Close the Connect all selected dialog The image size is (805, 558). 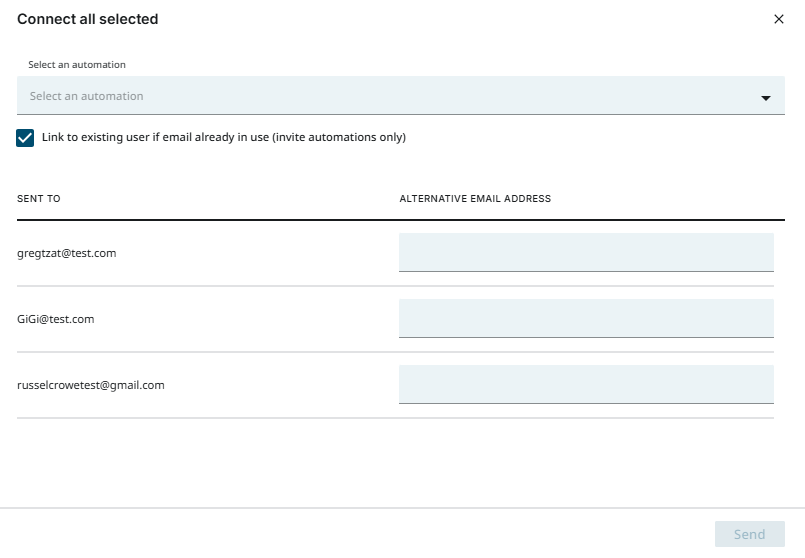(779, 19)
